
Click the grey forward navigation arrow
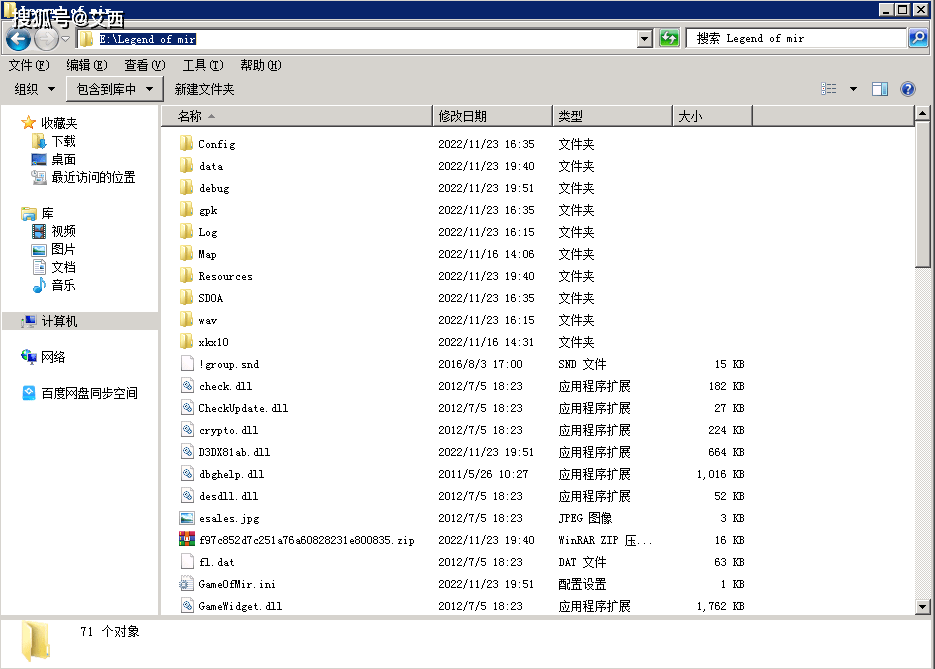click(46, 39)
